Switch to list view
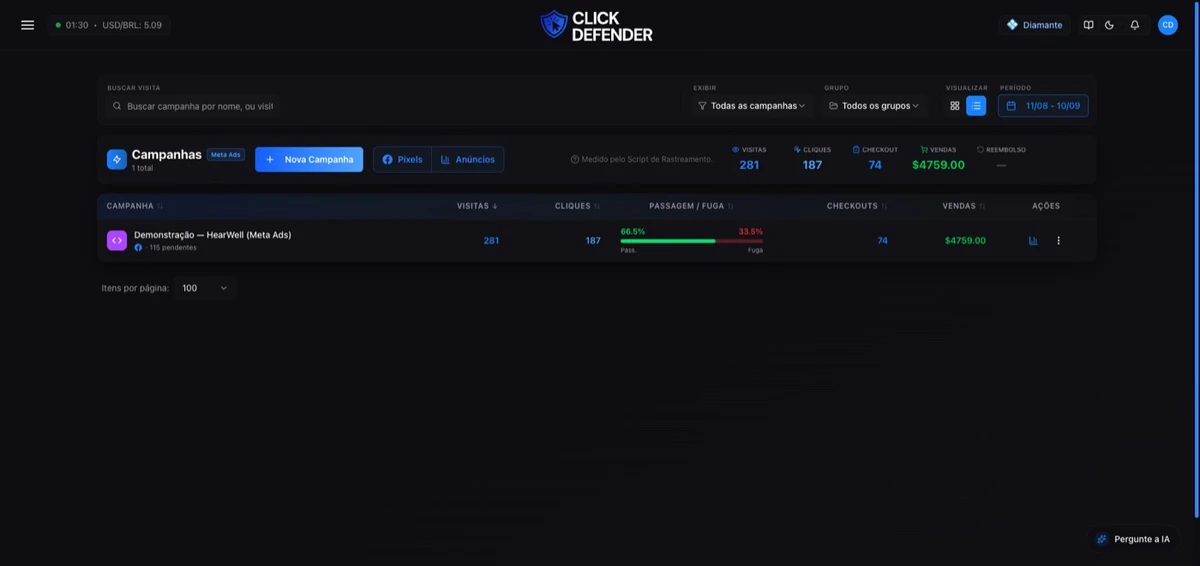 [x=976, y=106]
